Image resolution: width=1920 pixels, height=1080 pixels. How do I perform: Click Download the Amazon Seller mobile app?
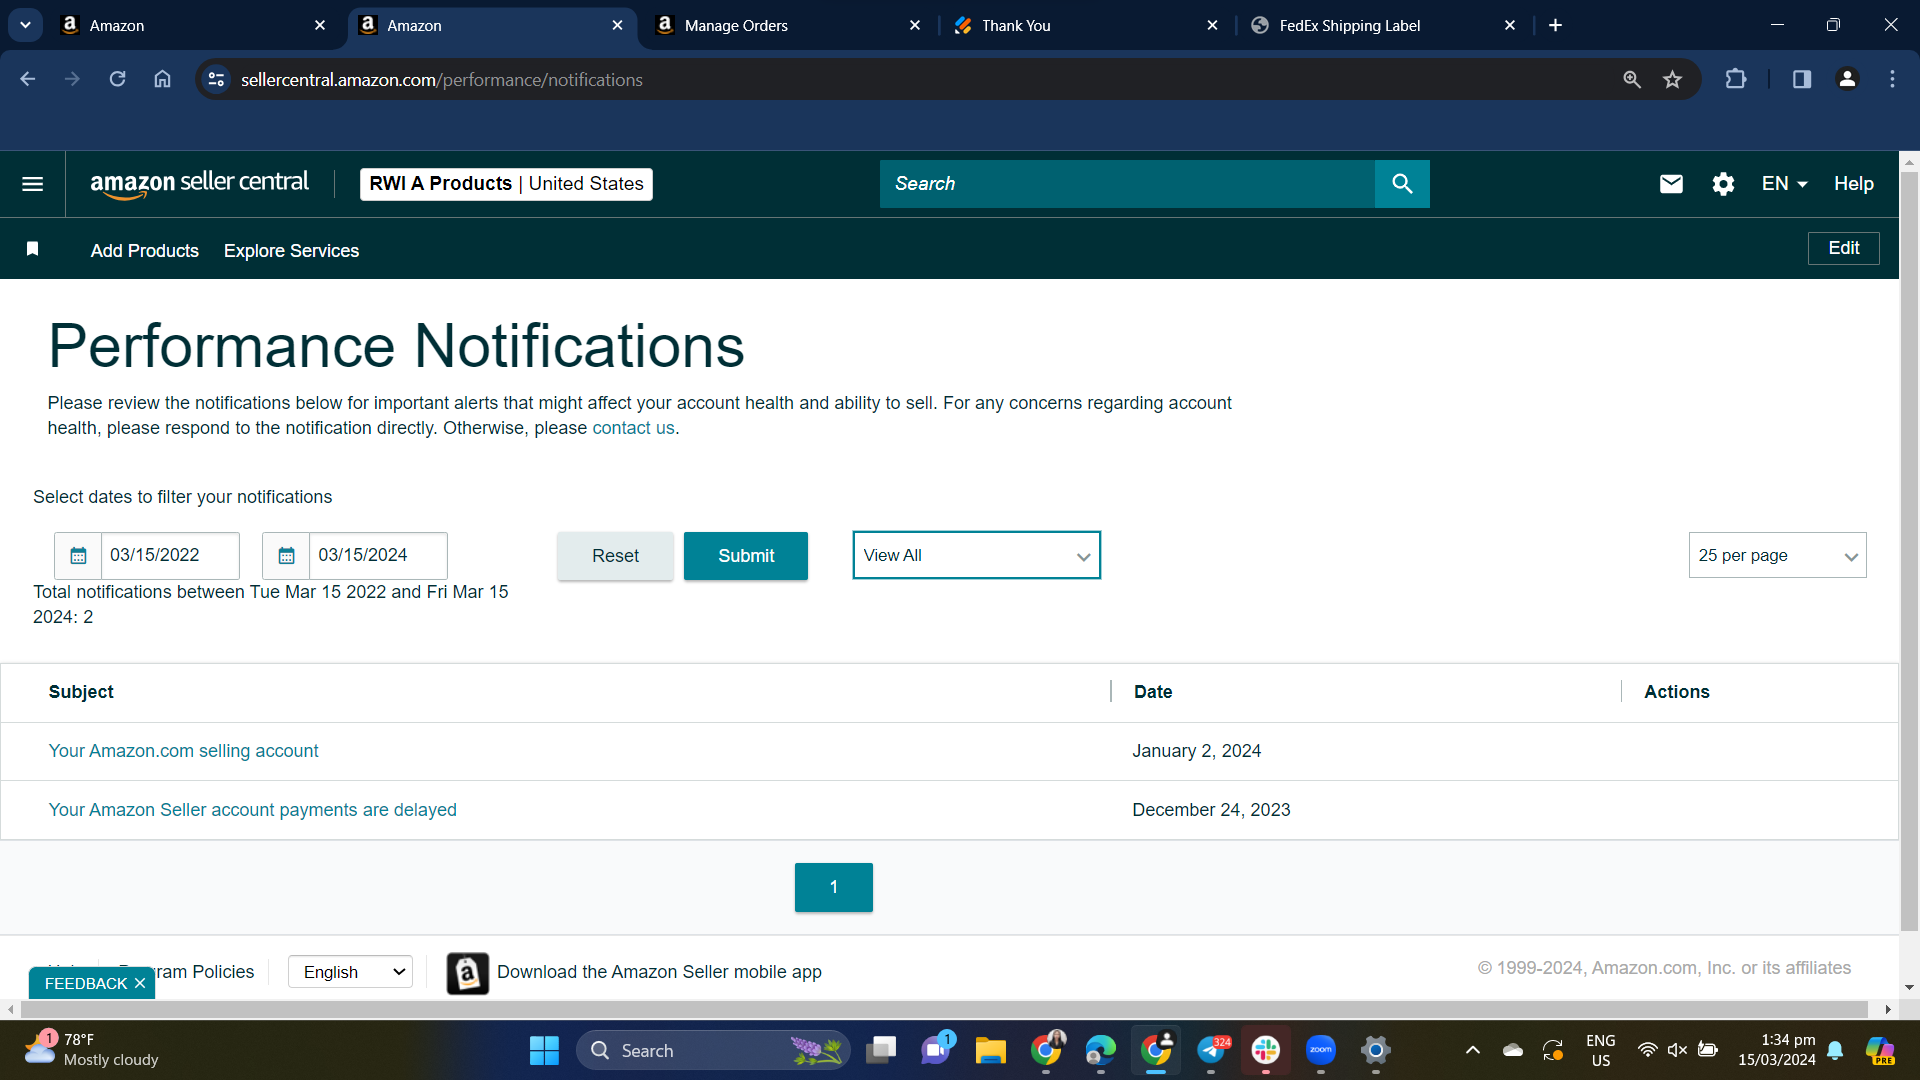(659, 972)
